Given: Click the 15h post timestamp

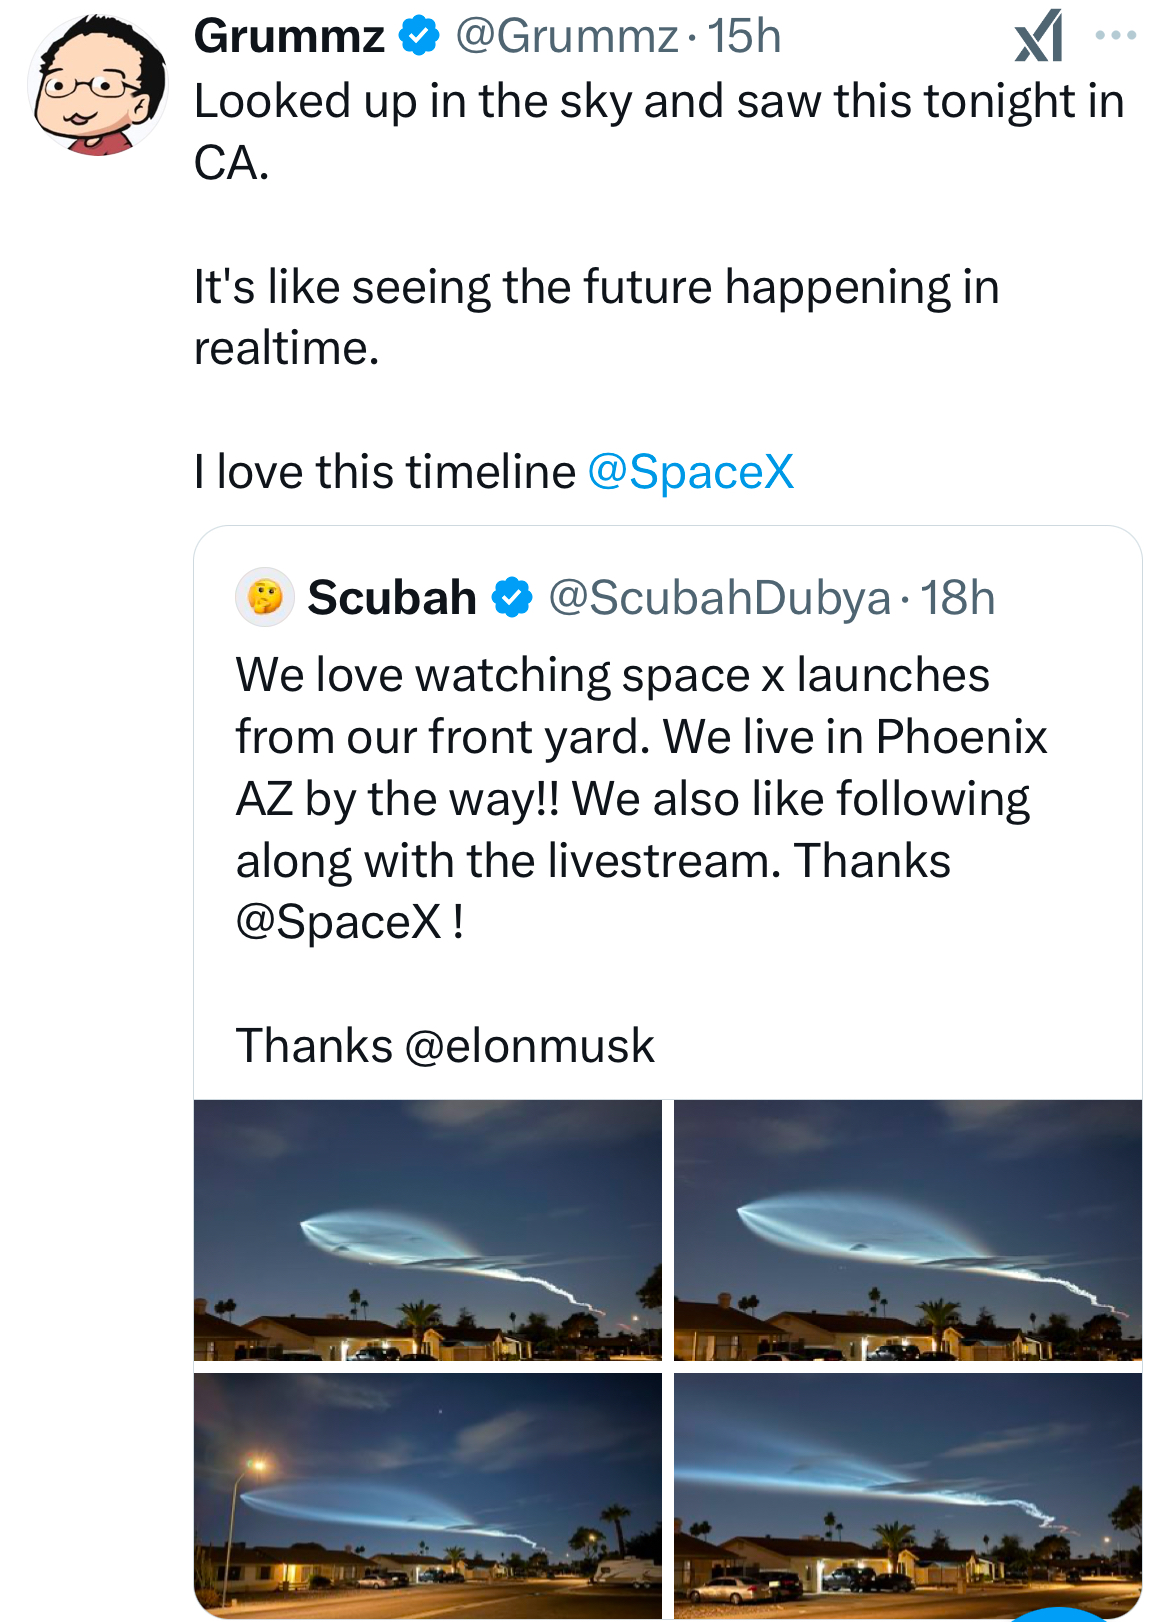Looking at the screenshot, I should pyautogui.click(x=744, y=37).
